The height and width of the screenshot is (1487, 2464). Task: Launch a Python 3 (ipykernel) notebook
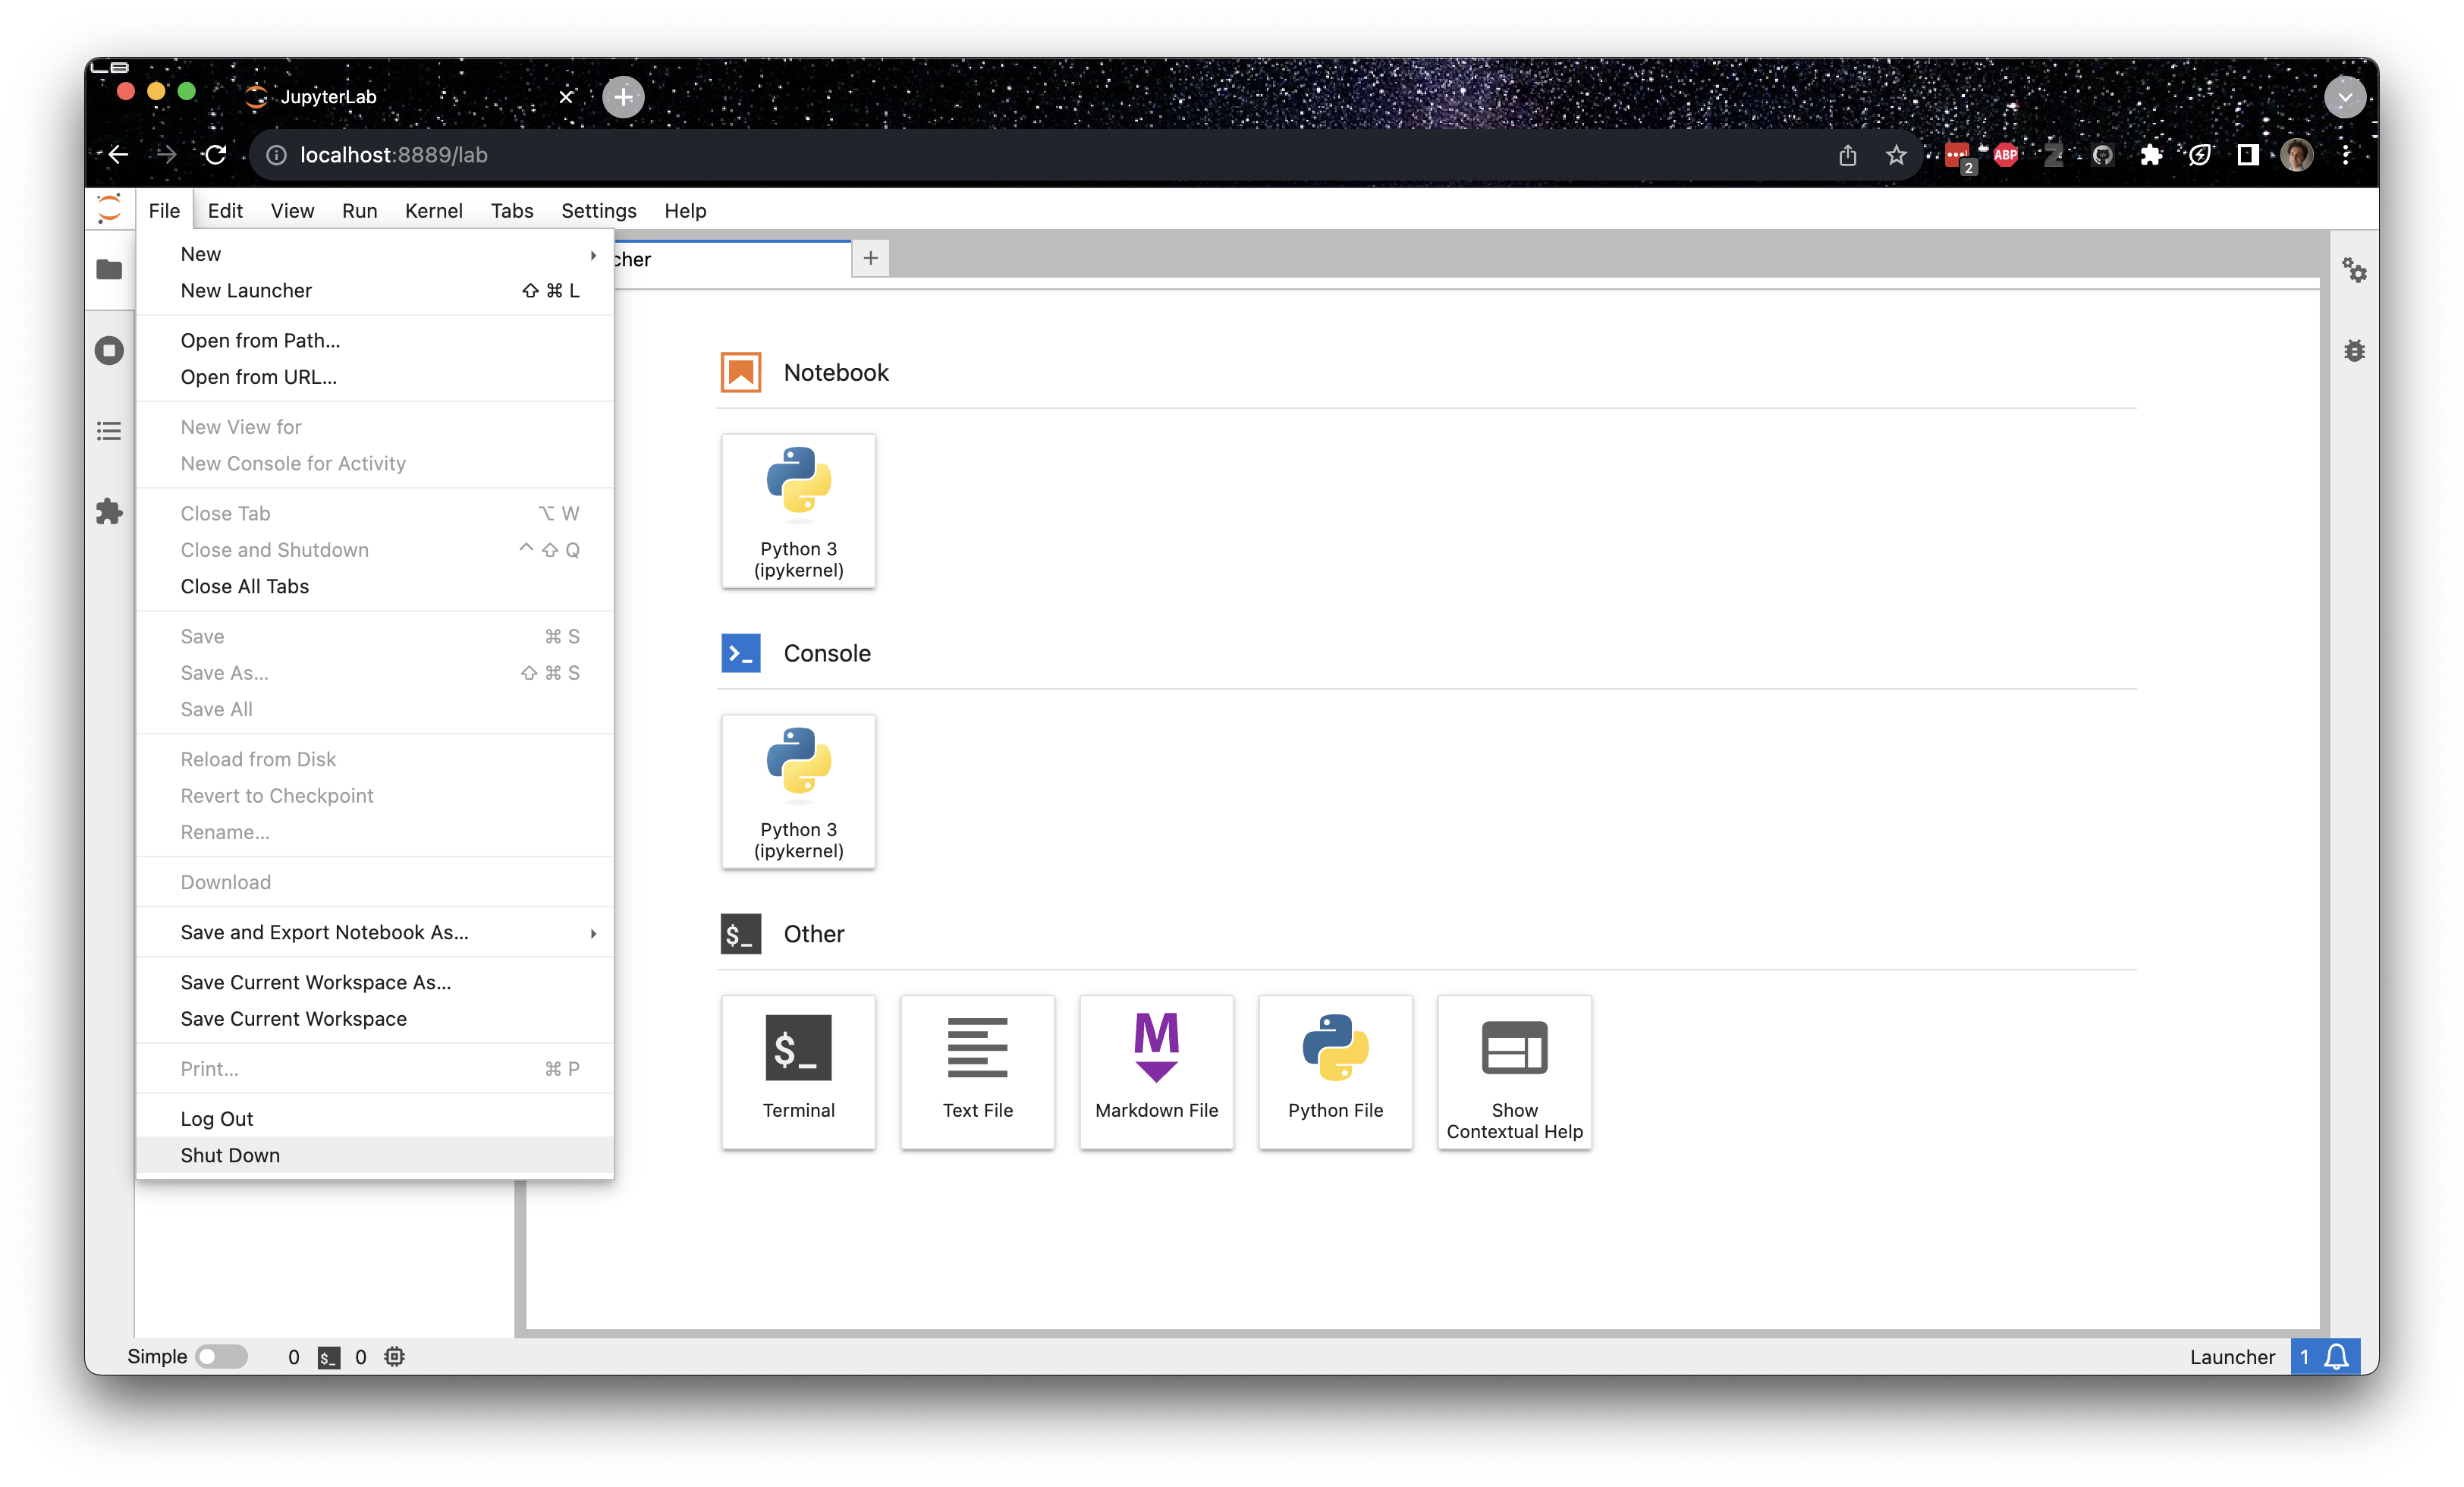click(x=798, y=510)
